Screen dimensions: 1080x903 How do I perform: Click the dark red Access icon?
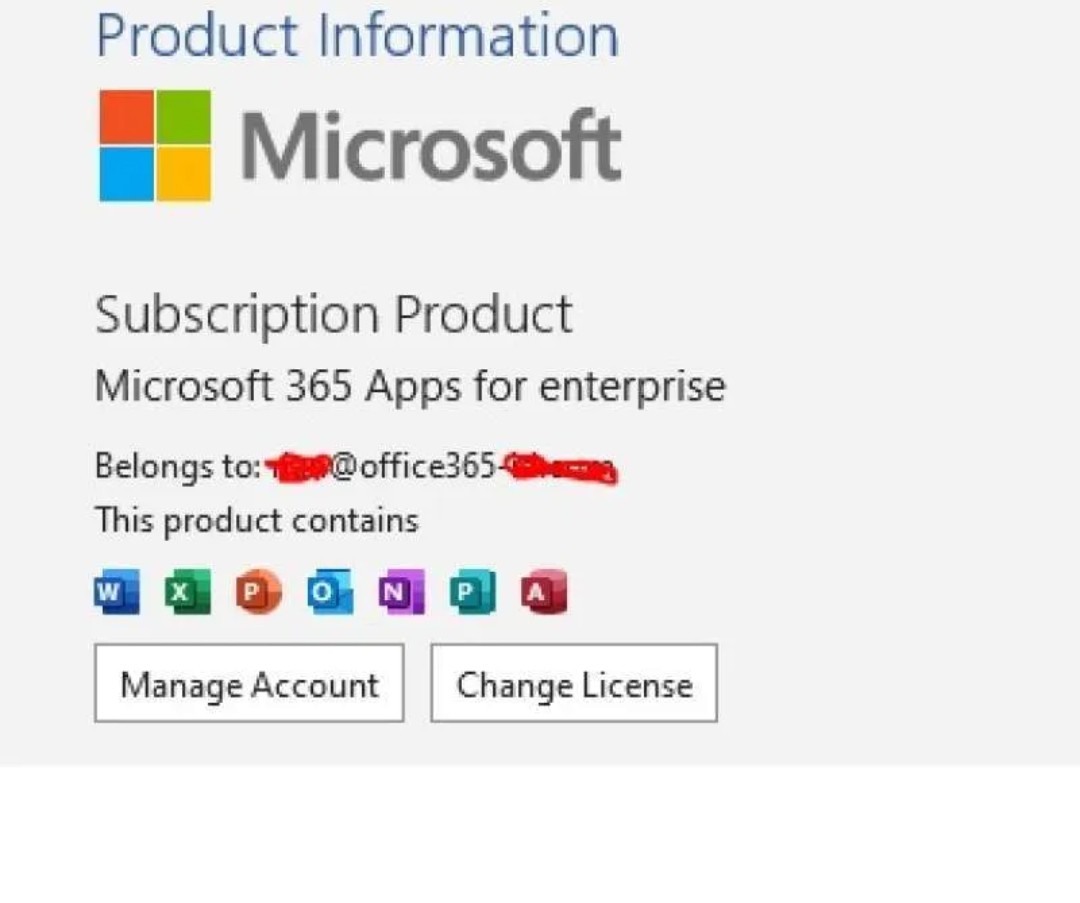click(x=544, y=591)
